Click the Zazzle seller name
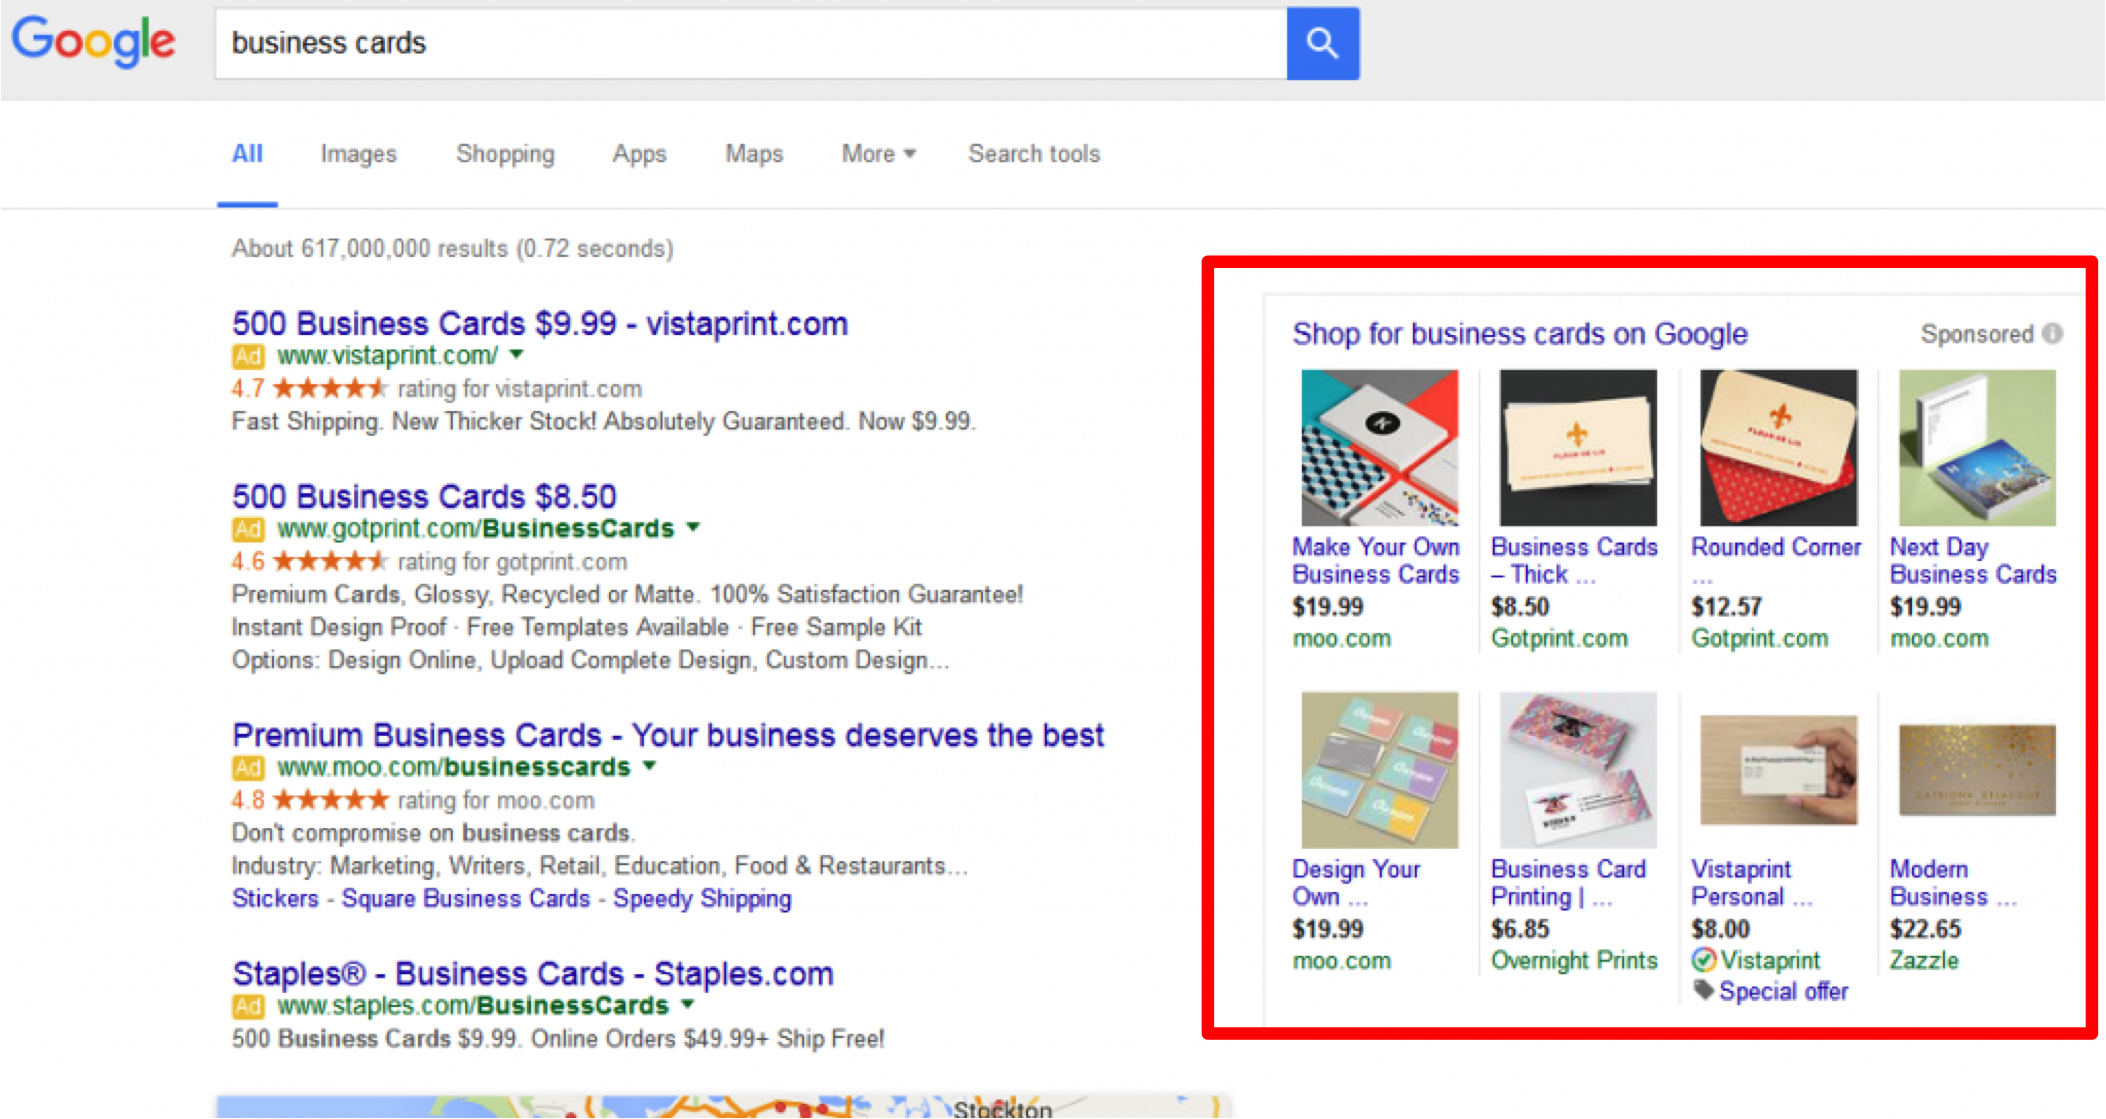 (x=1924, y=961)
